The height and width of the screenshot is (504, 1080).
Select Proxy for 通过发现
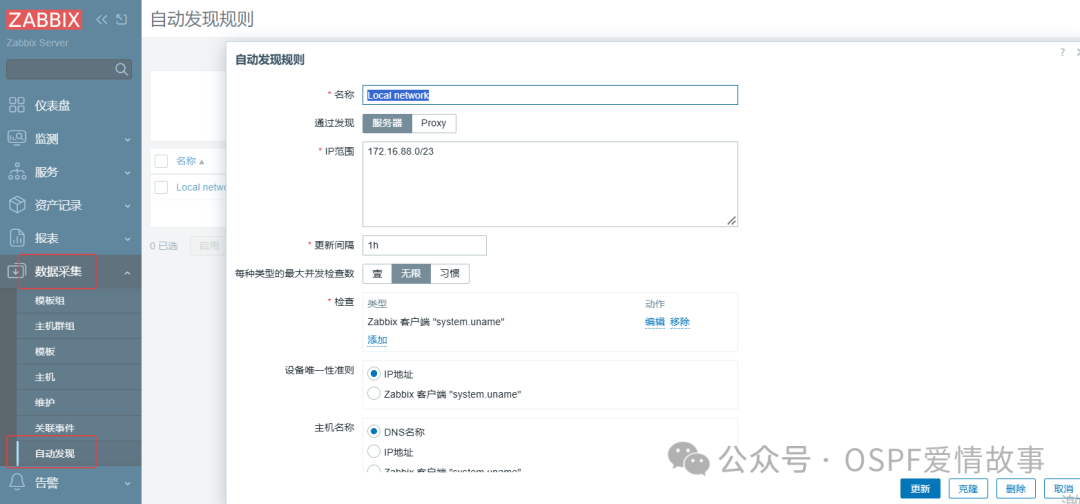tap(434, 123)
